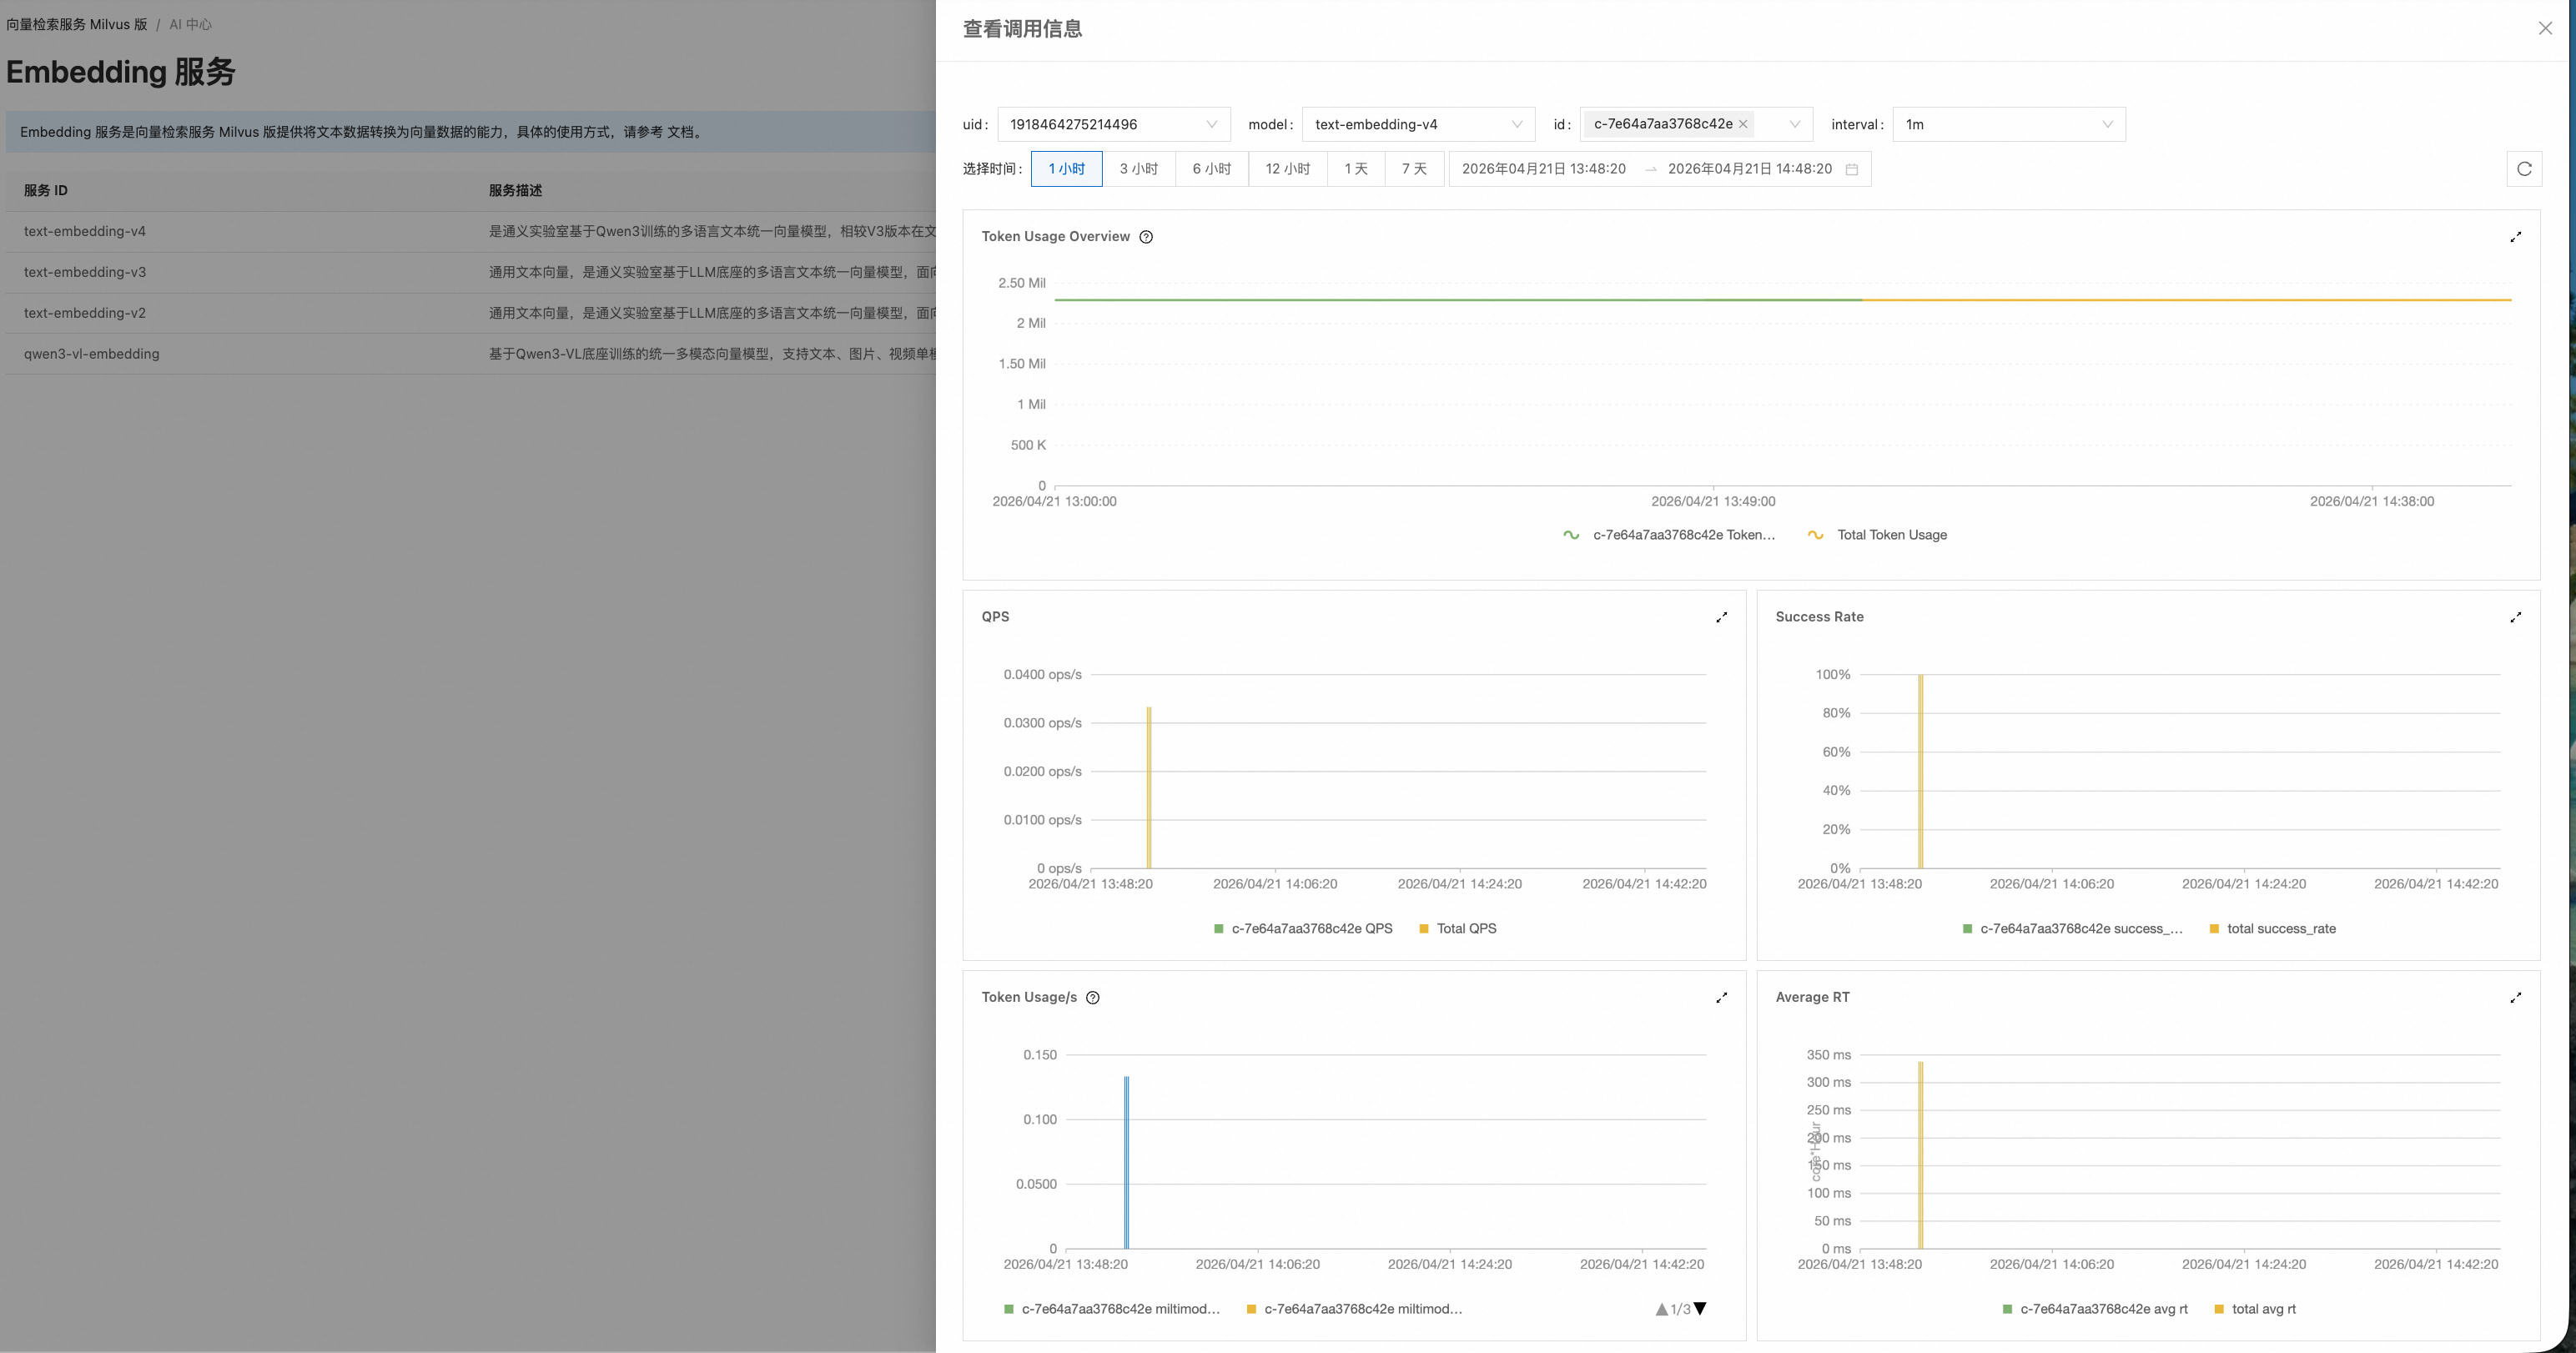This screenshot has height=1353, width=2576.
Task: Go to next legend page in Token Usage/s
Action: click(1700, 1309)
